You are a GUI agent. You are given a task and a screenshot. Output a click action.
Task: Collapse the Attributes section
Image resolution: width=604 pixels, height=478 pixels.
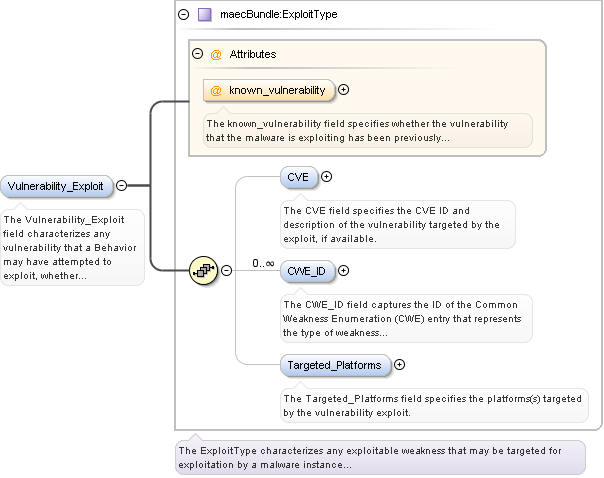click(198, 54)
